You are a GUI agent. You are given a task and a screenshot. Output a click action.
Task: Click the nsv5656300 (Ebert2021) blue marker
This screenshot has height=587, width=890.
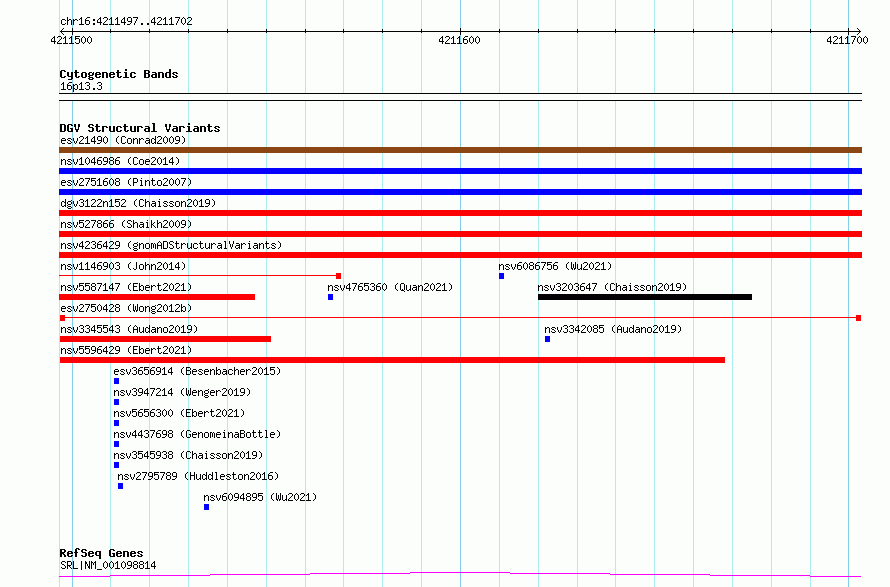[116, 423]
